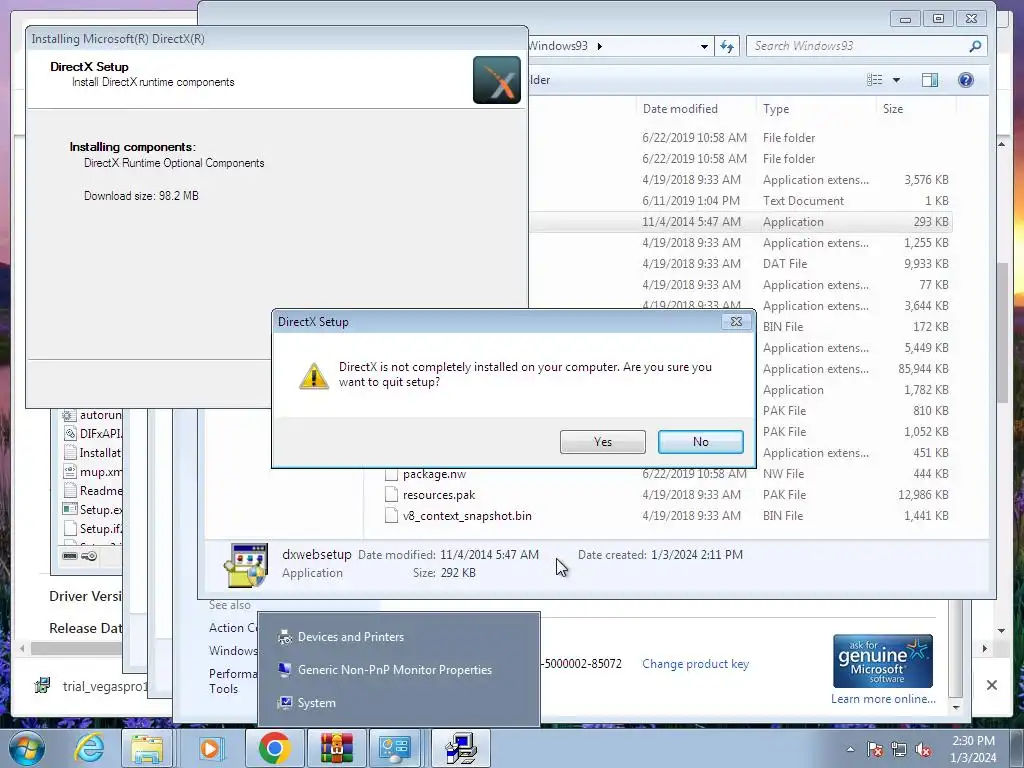This screenshot has width=1024, height=768.
Task: Select autorun file in background window
Action: point(92,415)
